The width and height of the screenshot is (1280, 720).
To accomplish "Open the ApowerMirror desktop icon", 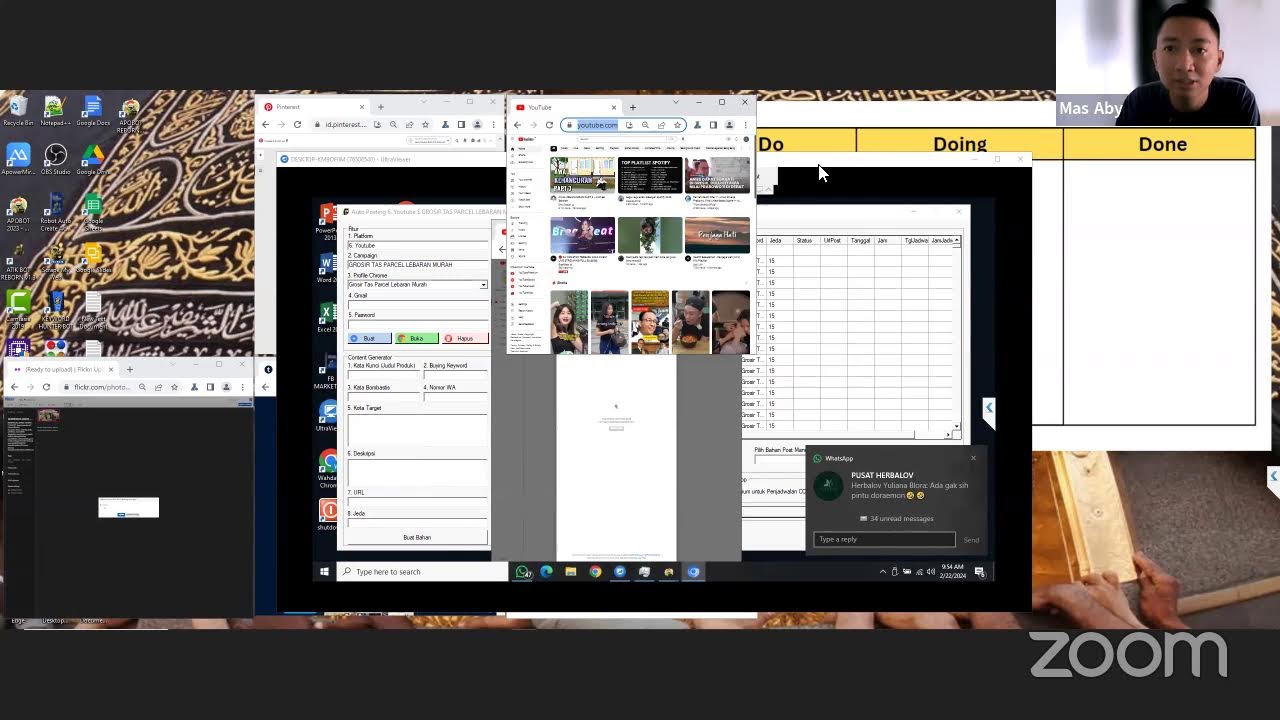I will click(18, 160).
